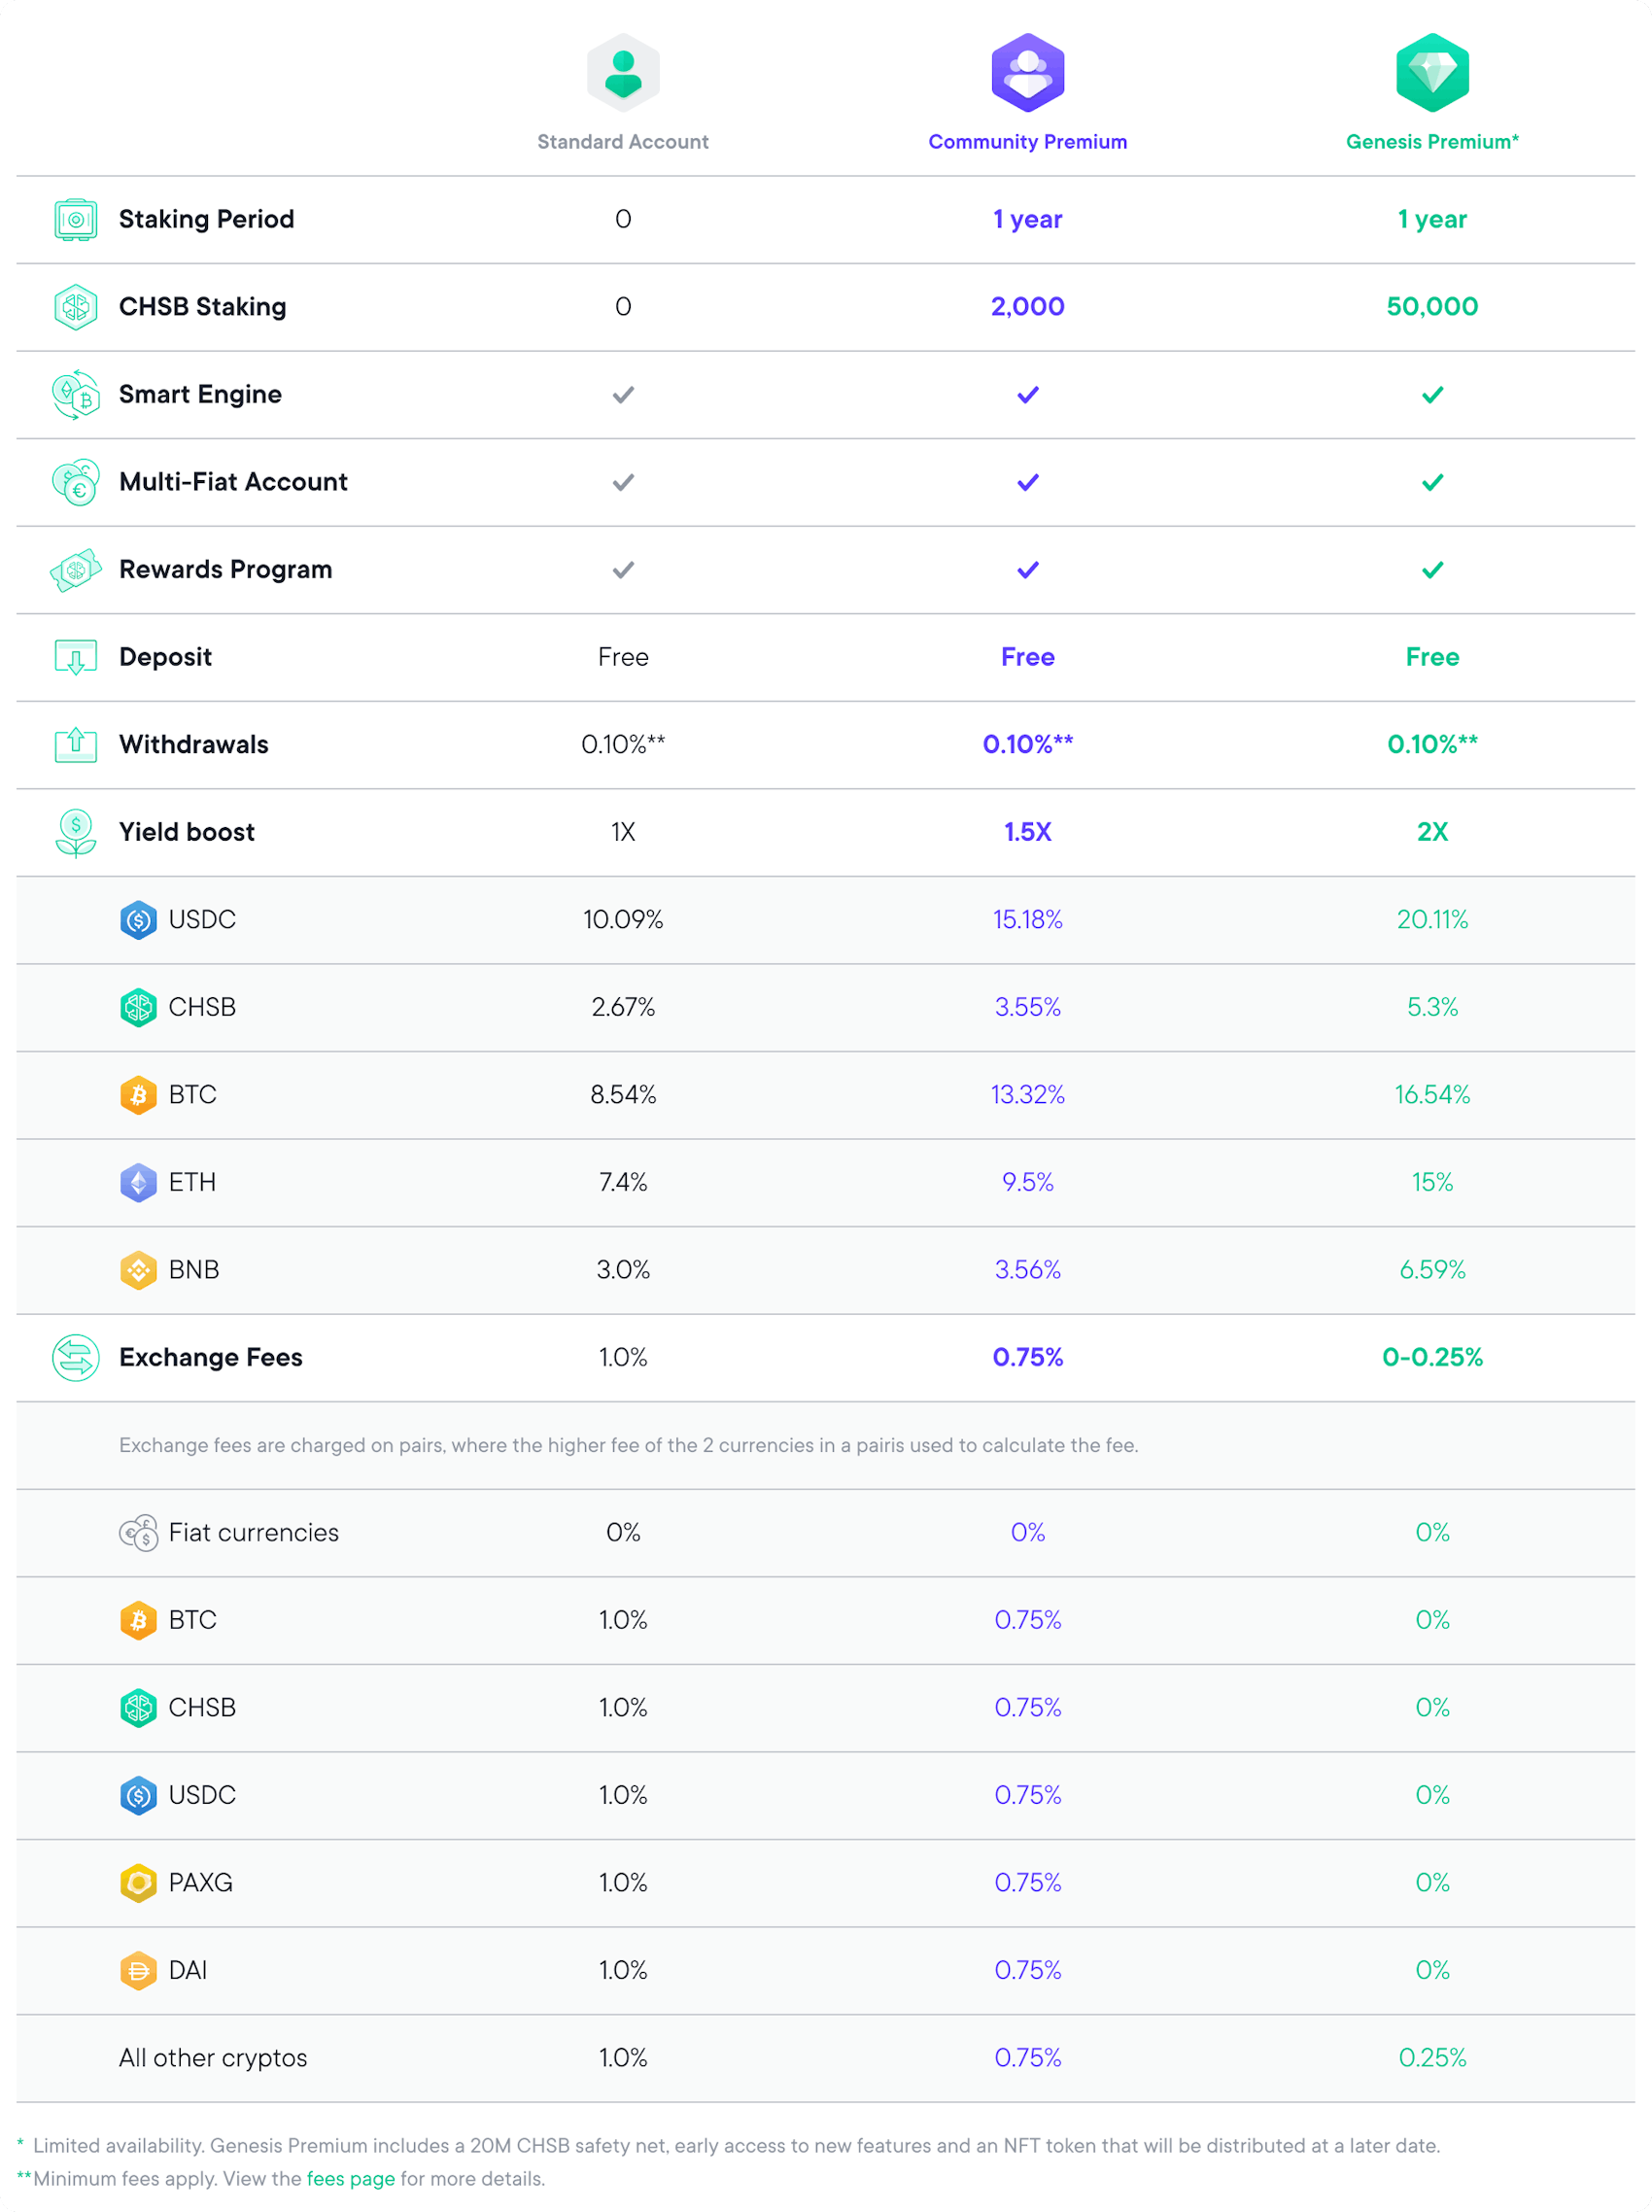Click the Smart Engine coins icon
The image size is (1652, 2212).
(x=75, y=394)
